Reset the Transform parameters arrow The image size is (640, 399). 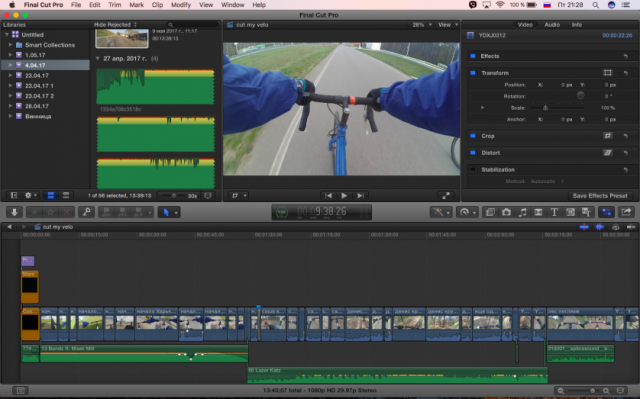pos(625,73)
